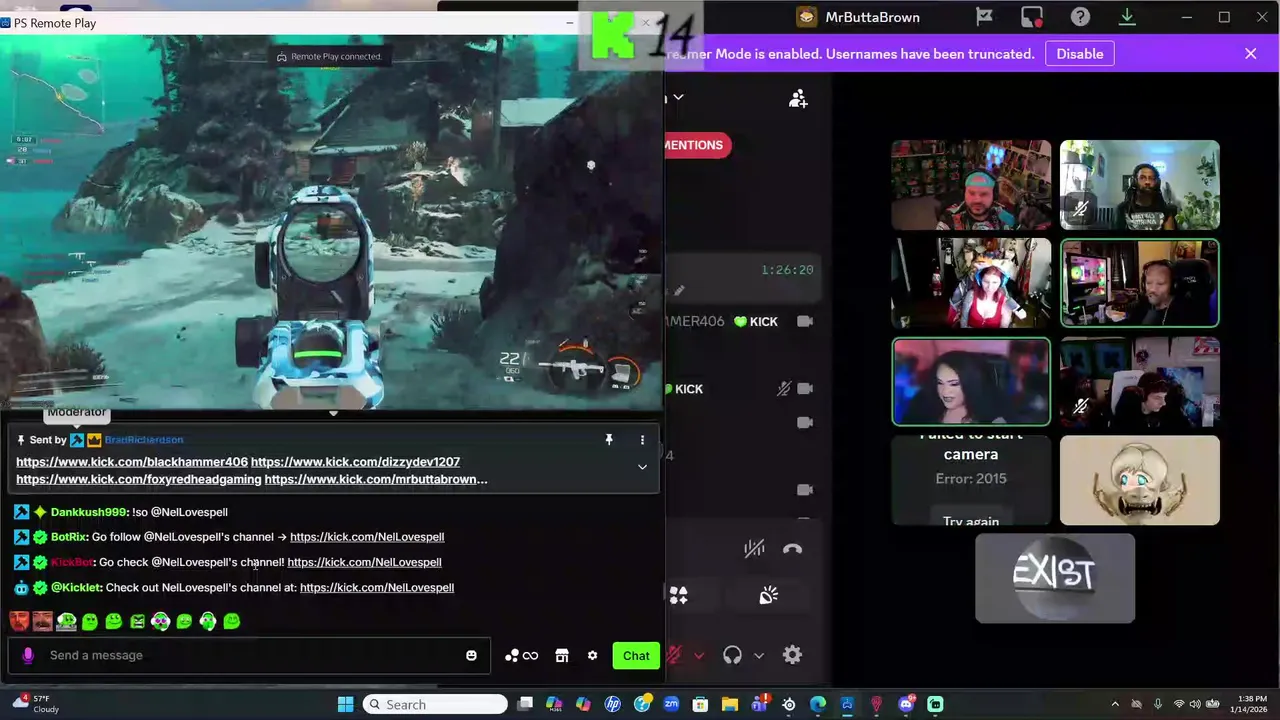Screen dimensions: 1280x720
Task: Open the NelLovespell link in the Kicklet message
Action: 377,588
